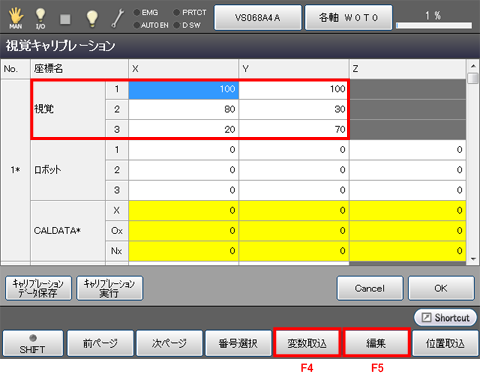Click CALDATA Nx row yellow Z cell
Screen dimensions: 480x374
point(408,251)
